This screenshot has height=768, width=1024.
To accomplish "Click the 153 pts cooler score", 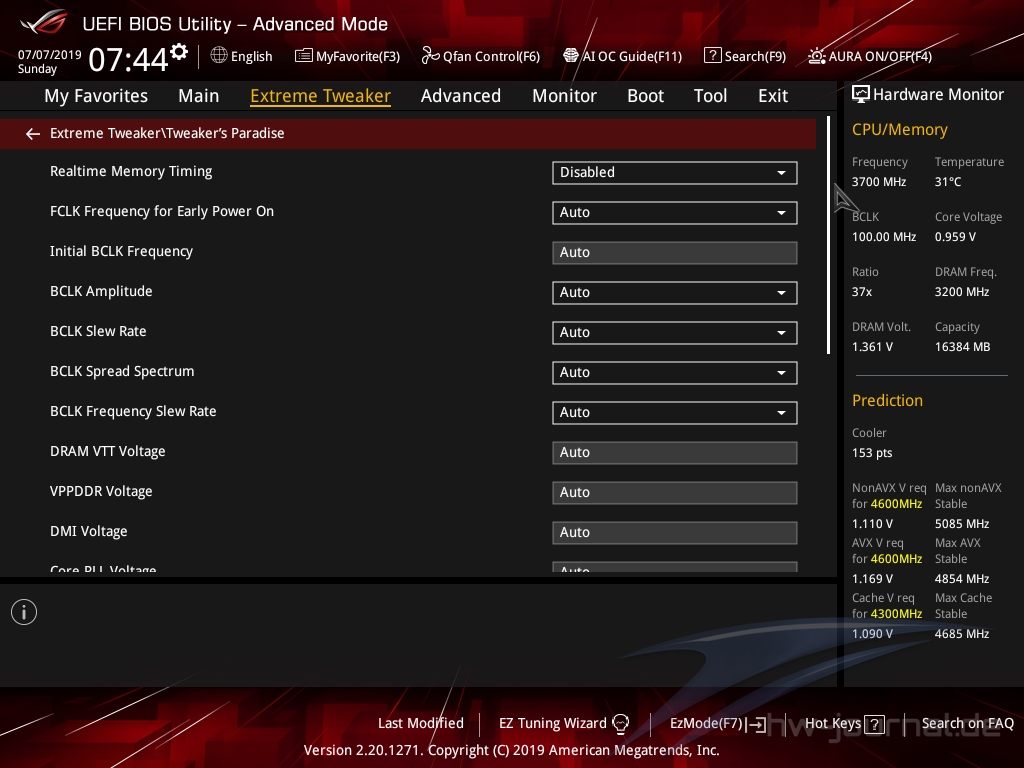I will tap(872, 453).
